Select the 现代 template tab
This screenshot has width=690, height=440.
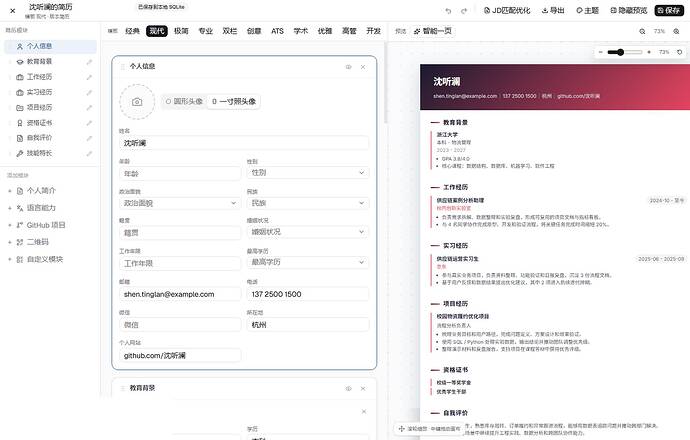[x=157, y=31]
